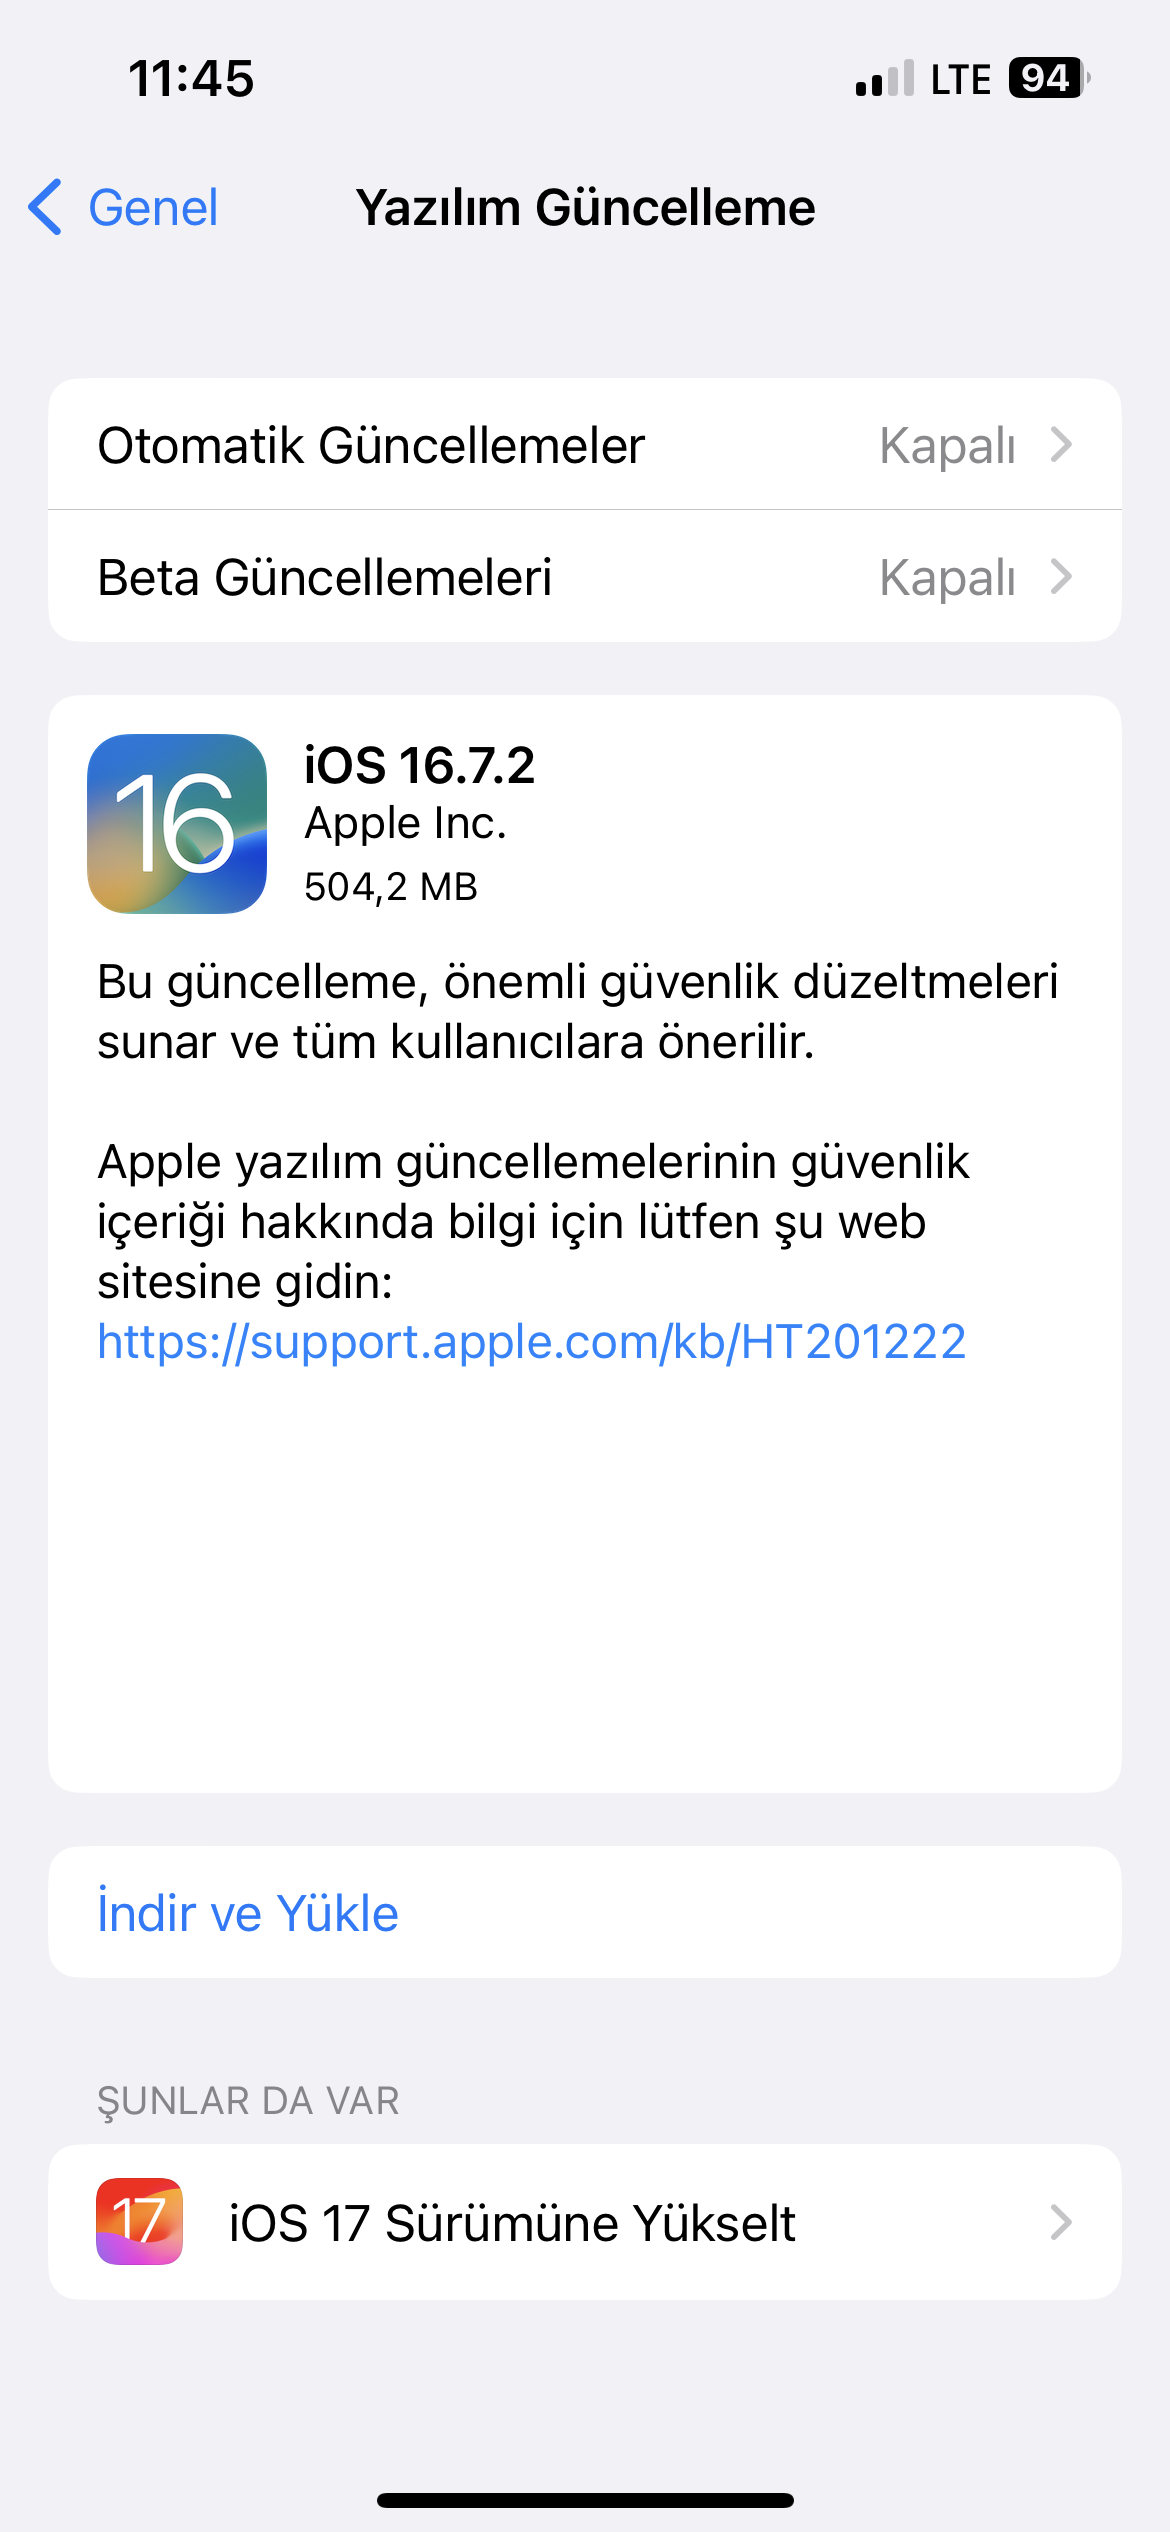Tap the battery 94 indicator
This screenshot has height=2532, width=1170.
click(1049, 78)
